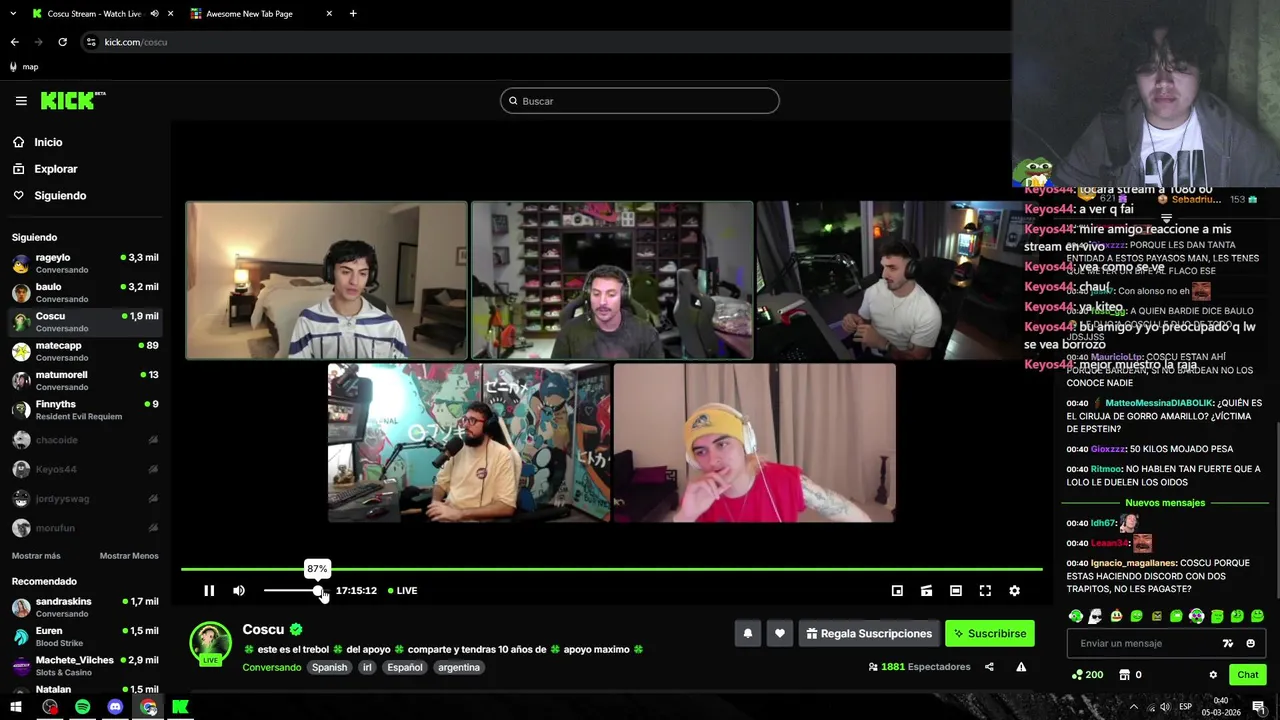Open the emoji picker in chat input
This screenshot has height=720, width=1280.
tap(1250, 644)
